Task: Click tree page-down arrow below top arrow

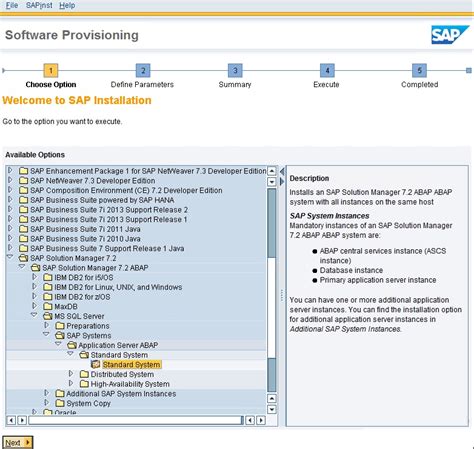Action: pos(272,182)
